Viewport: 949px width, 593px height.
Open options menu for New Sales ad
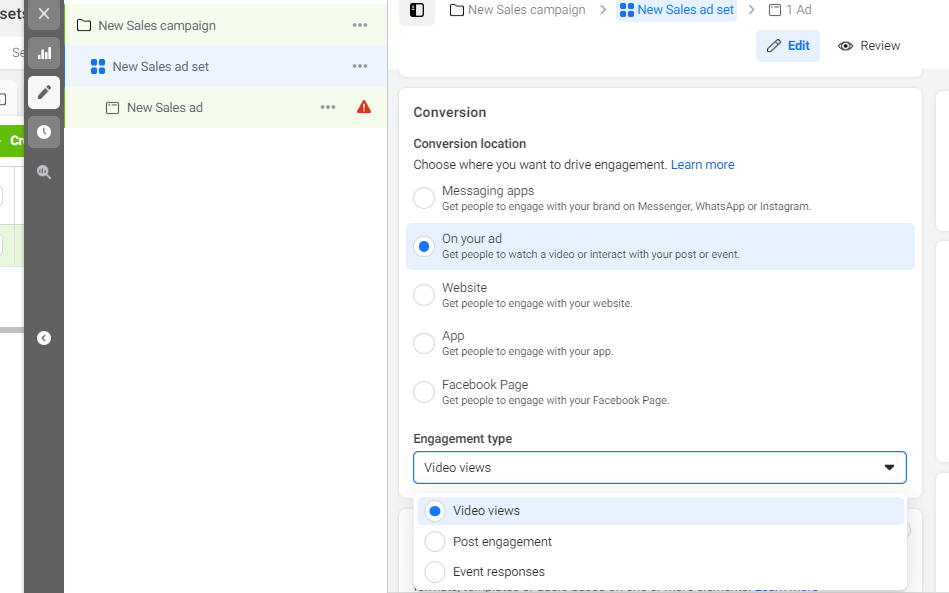pyautogui.click(x=328, y=107)
